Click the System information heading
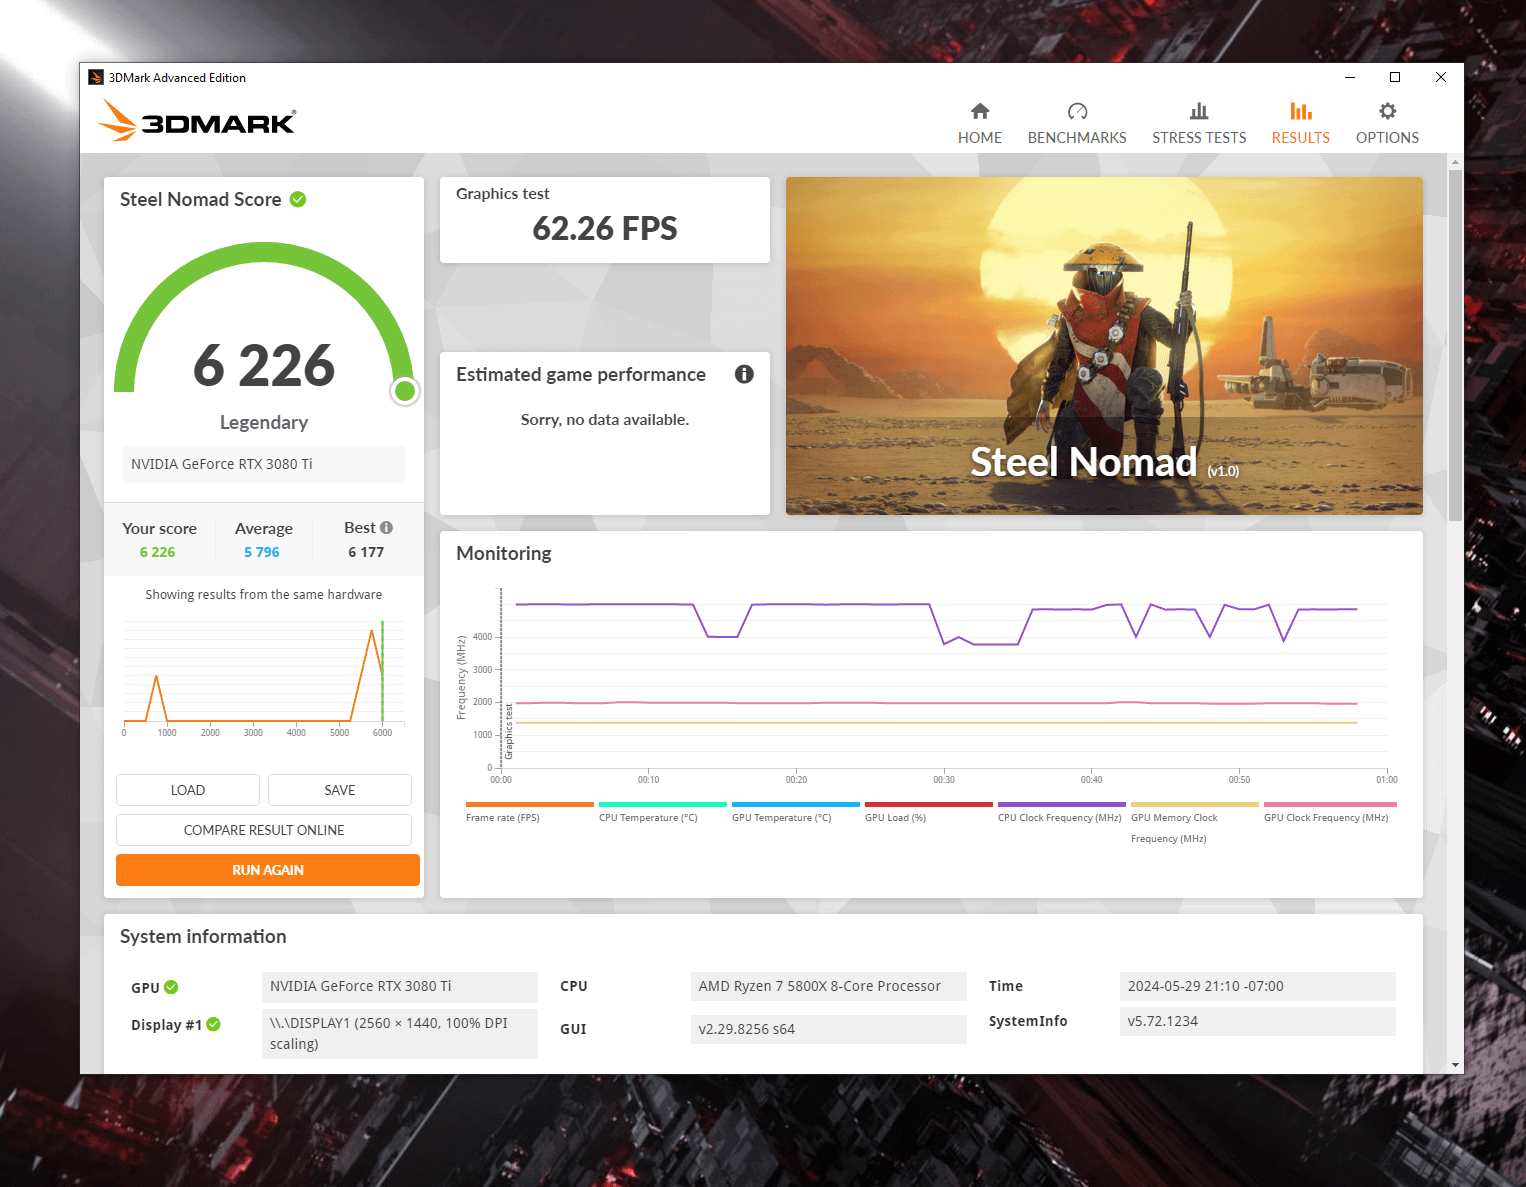Image resolution: width=1526 pixels, height=1187 pixels. (203, 936)
